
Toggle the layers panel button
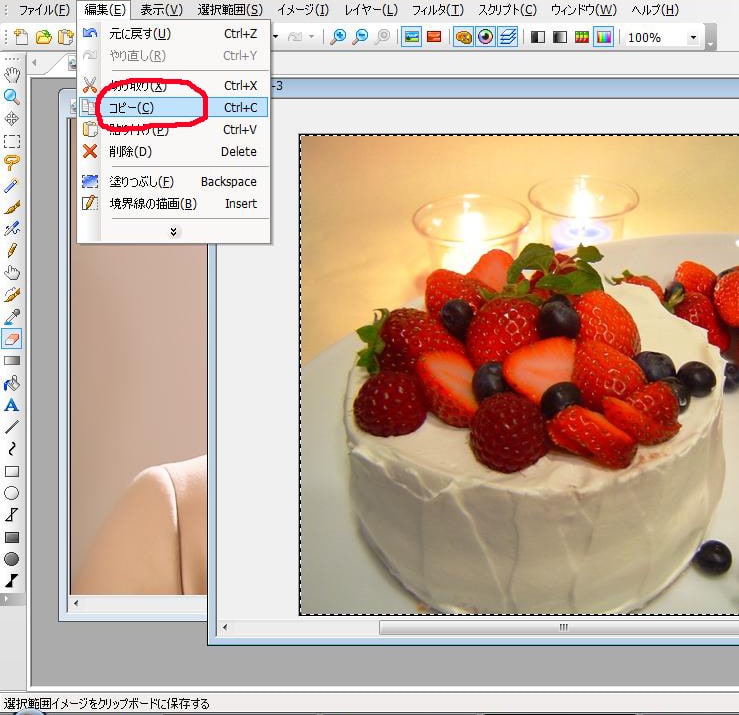click(507, 37)
